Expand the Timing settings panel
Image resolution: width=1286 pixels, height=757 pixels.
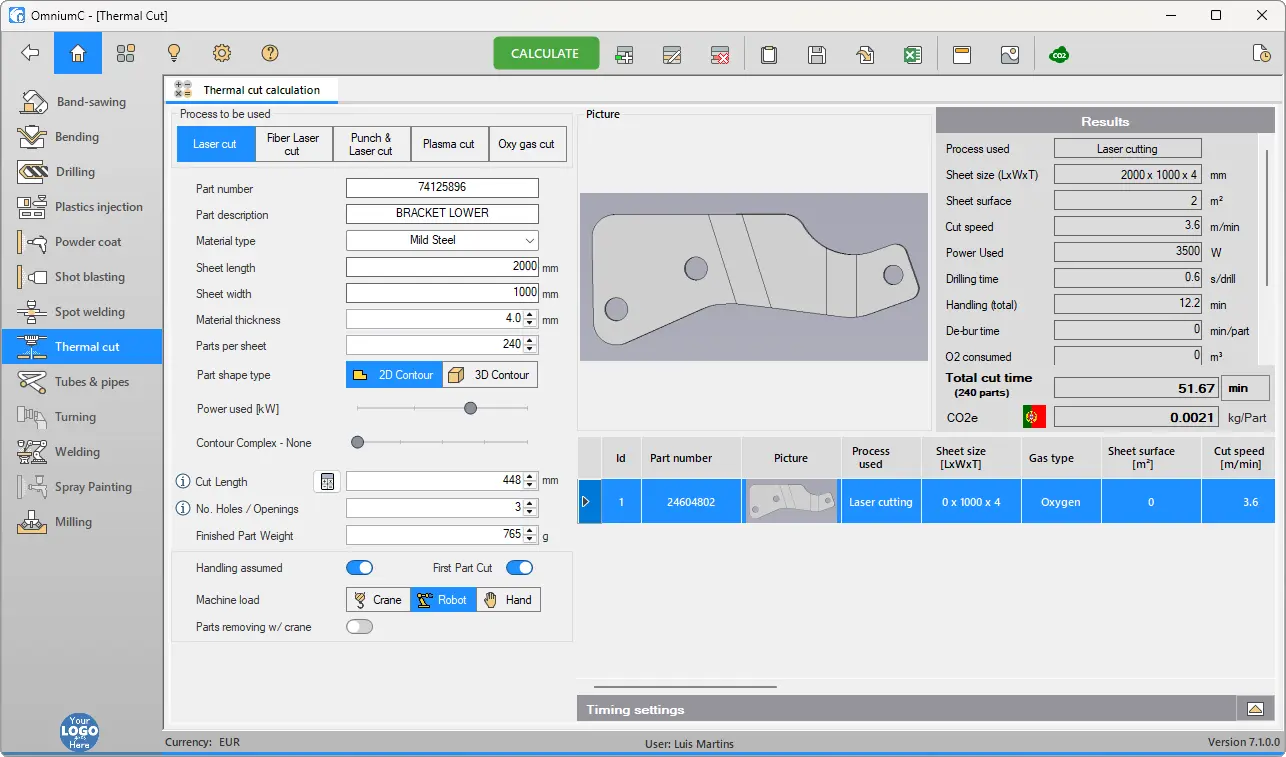[x=1255, y=709]
